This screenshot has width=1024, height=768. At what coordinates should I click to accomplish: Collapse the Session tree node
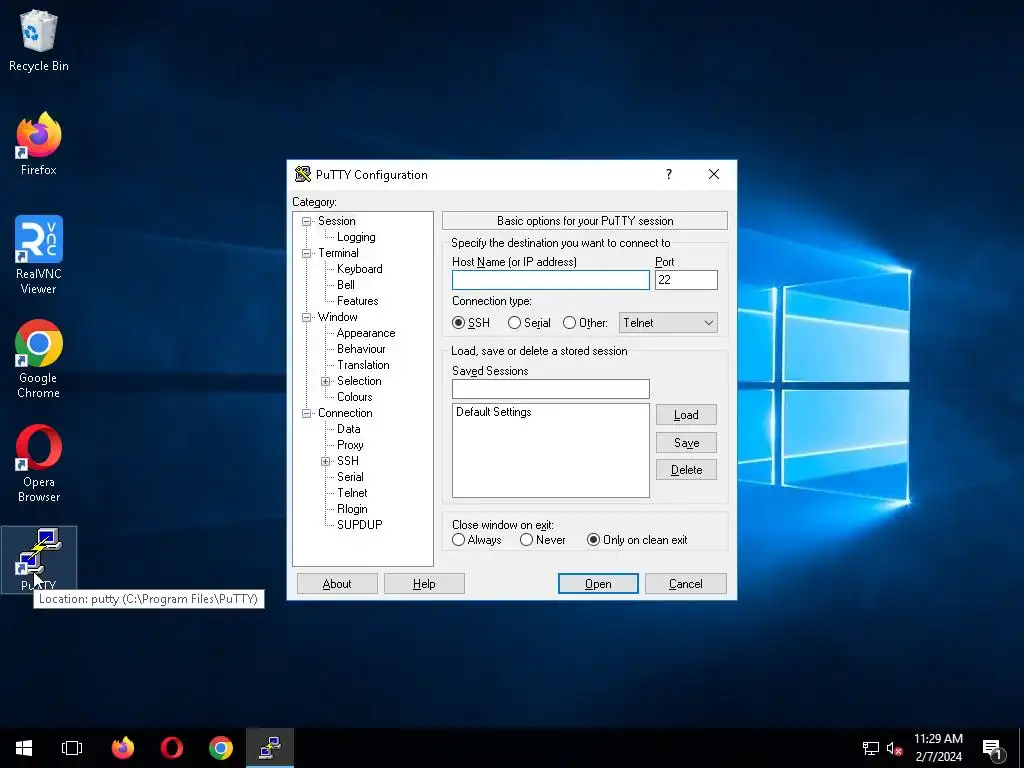[x=306, y=221]
